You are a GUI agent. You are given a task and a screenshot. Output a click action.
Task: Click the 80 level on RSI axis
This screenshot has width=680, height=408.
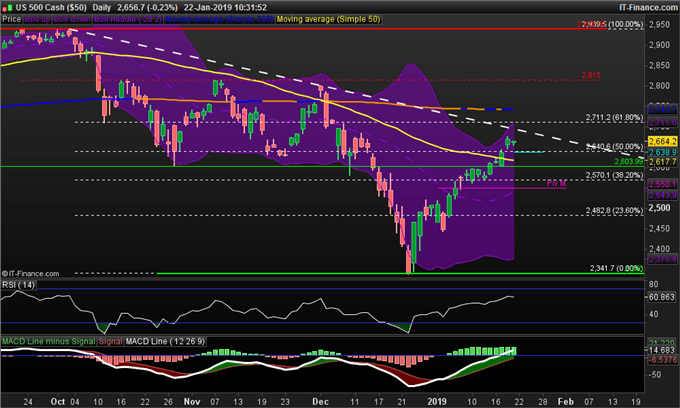tap(654, 284)
